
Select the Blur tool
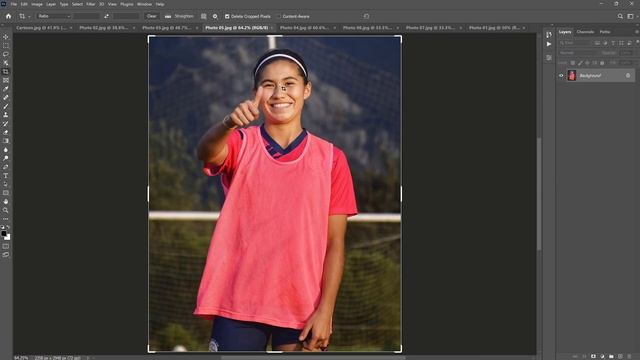click(x=6, y=150)
